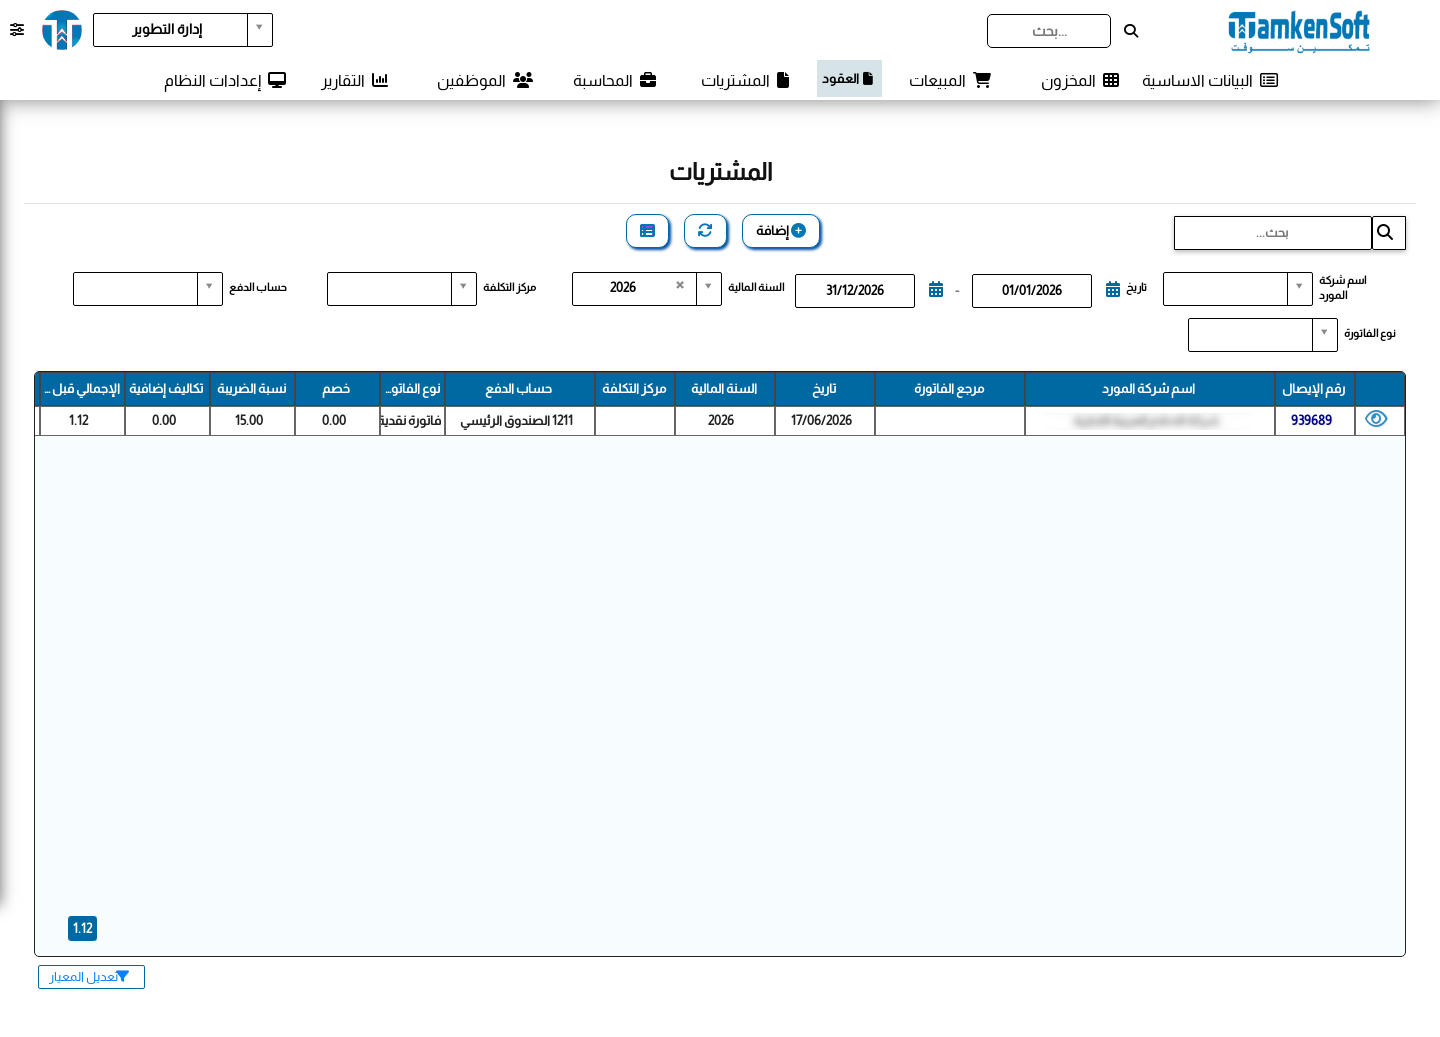Click تعديل المعيار filter button
The image size is (1440, 1037).
[x=91, y=977]
